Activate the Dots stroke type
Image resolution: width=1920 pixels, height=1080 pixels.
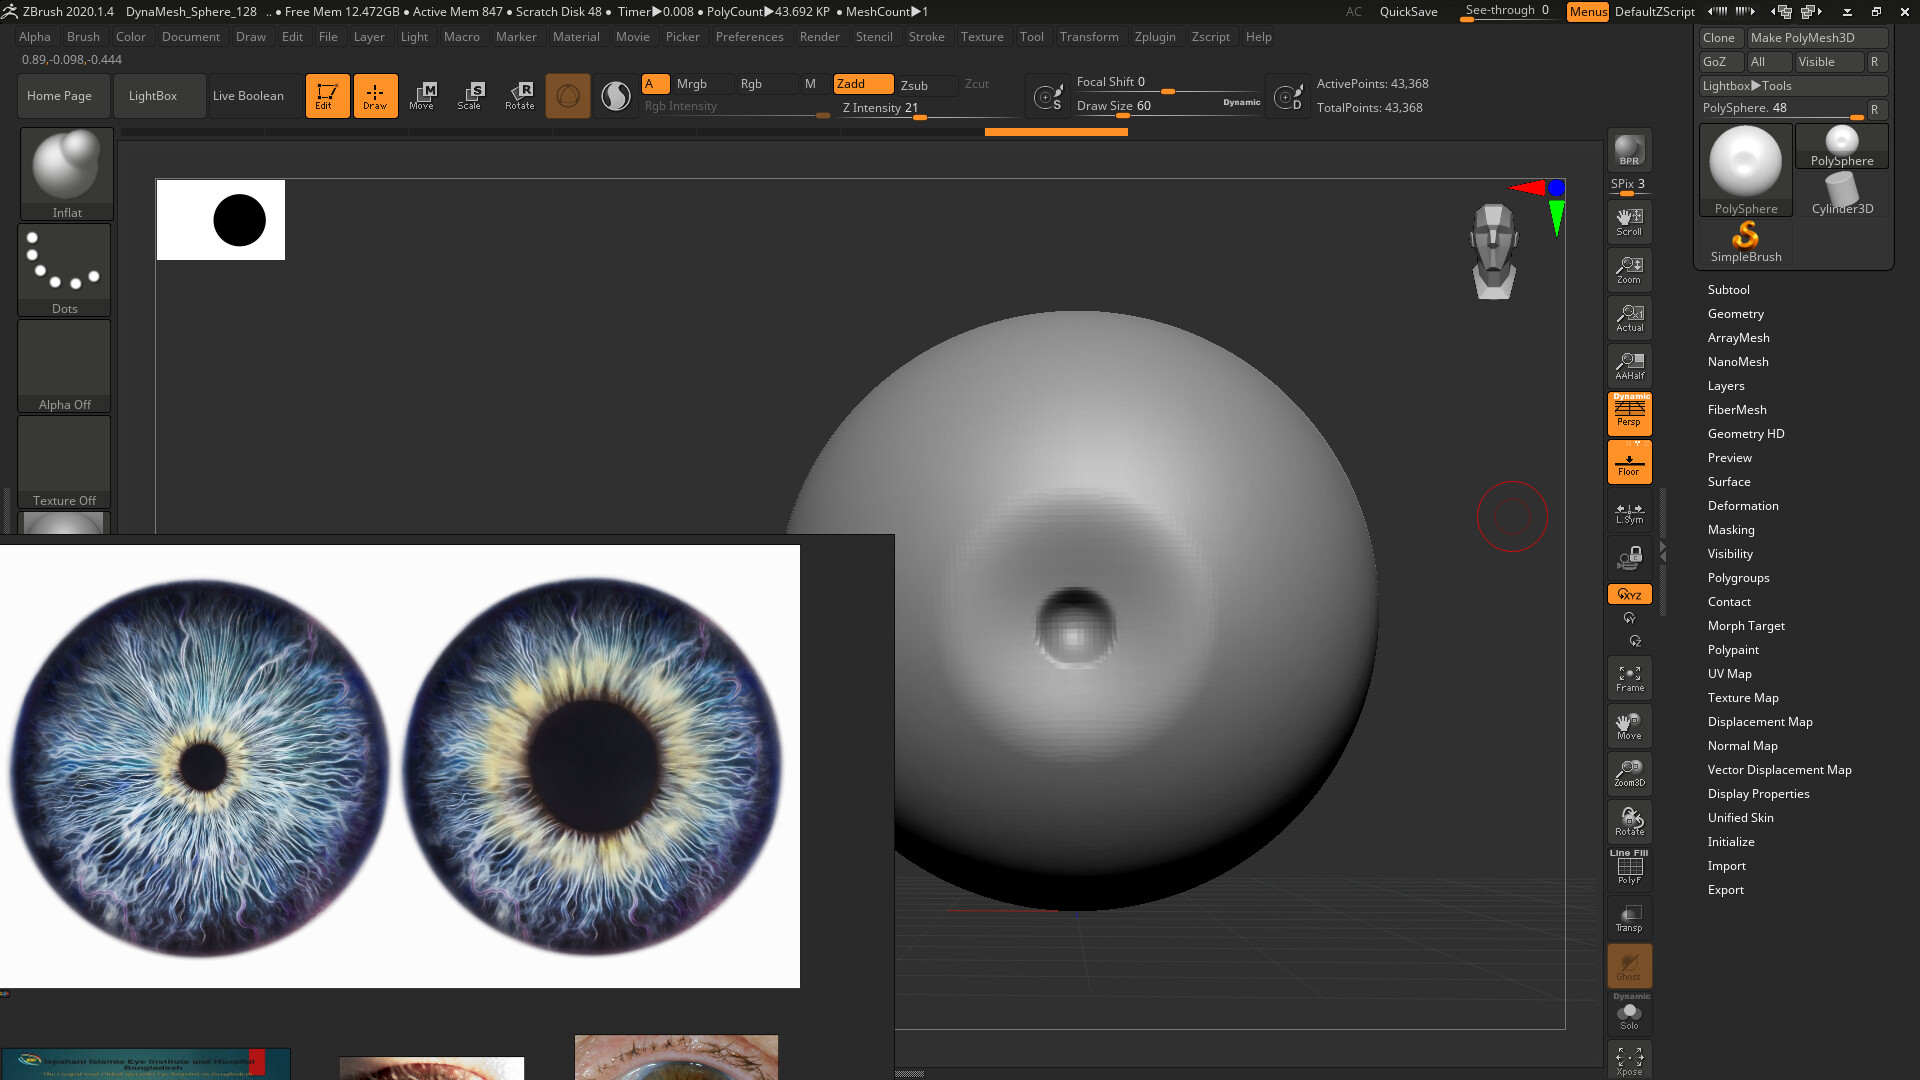click(63, 263)
